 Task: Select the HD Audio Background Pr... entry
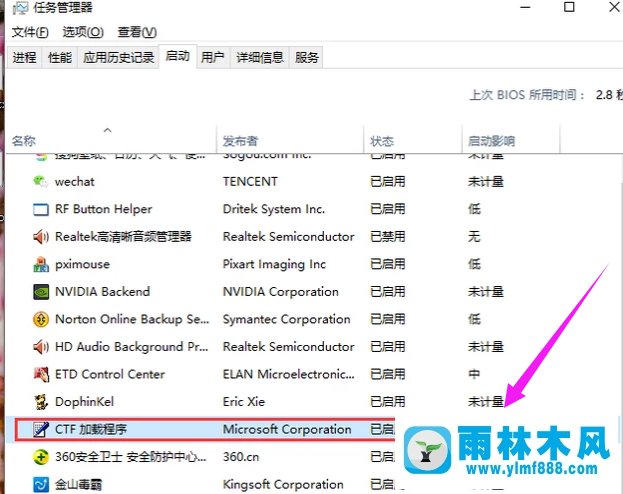132,347
